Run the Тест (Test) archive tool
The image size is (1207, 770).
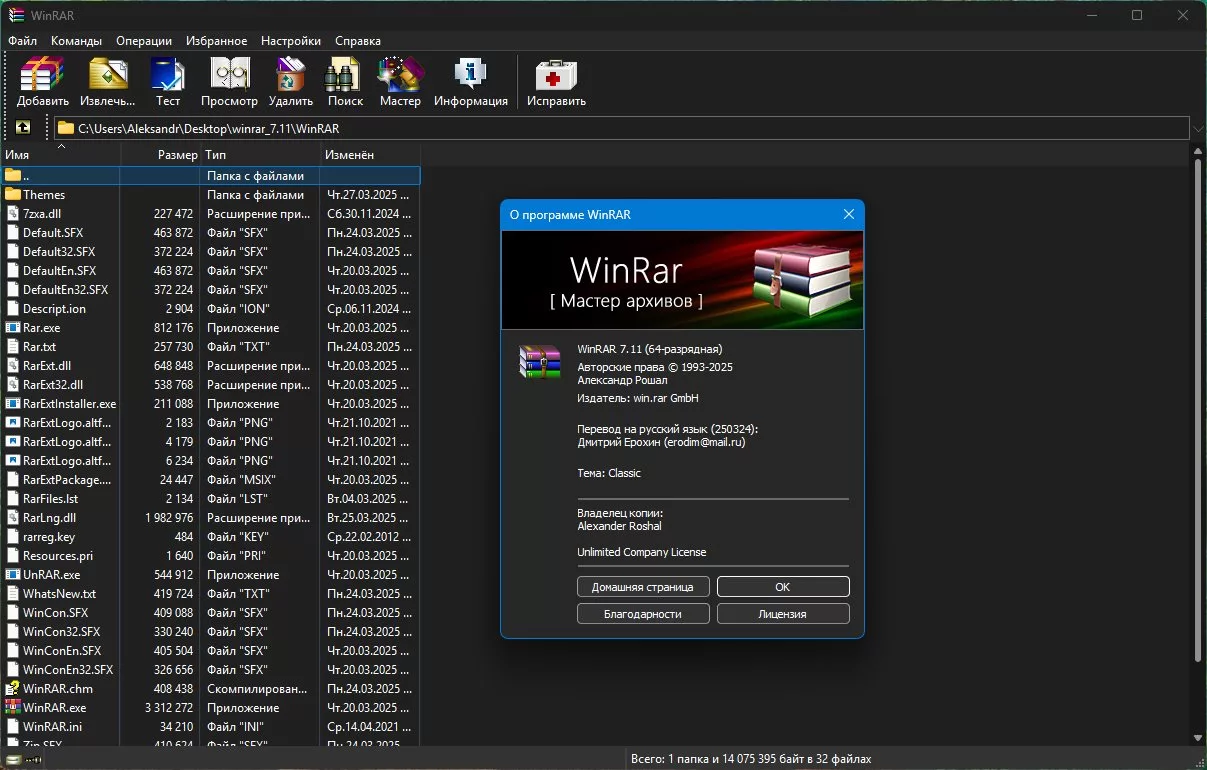168,82
